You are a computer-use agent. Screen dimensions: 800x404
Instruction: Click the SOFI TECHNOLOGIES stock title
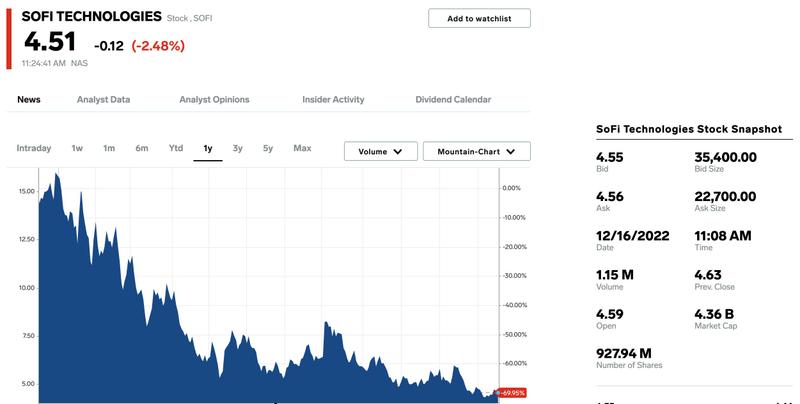[91, 16]
